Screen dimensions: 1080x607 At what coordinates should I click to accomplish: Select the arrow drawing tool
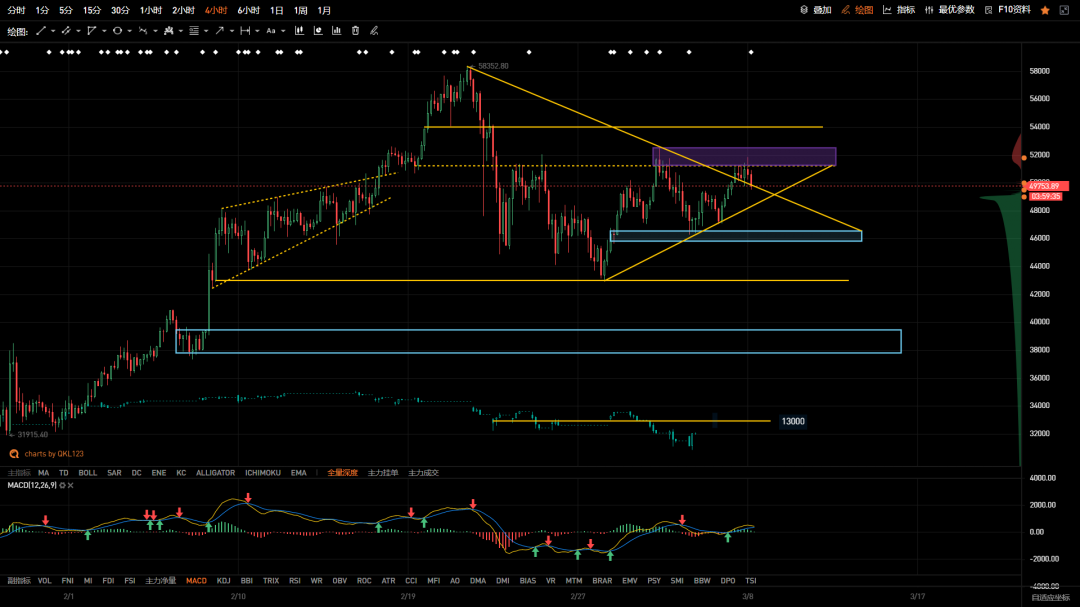click(x=219, y=31)
